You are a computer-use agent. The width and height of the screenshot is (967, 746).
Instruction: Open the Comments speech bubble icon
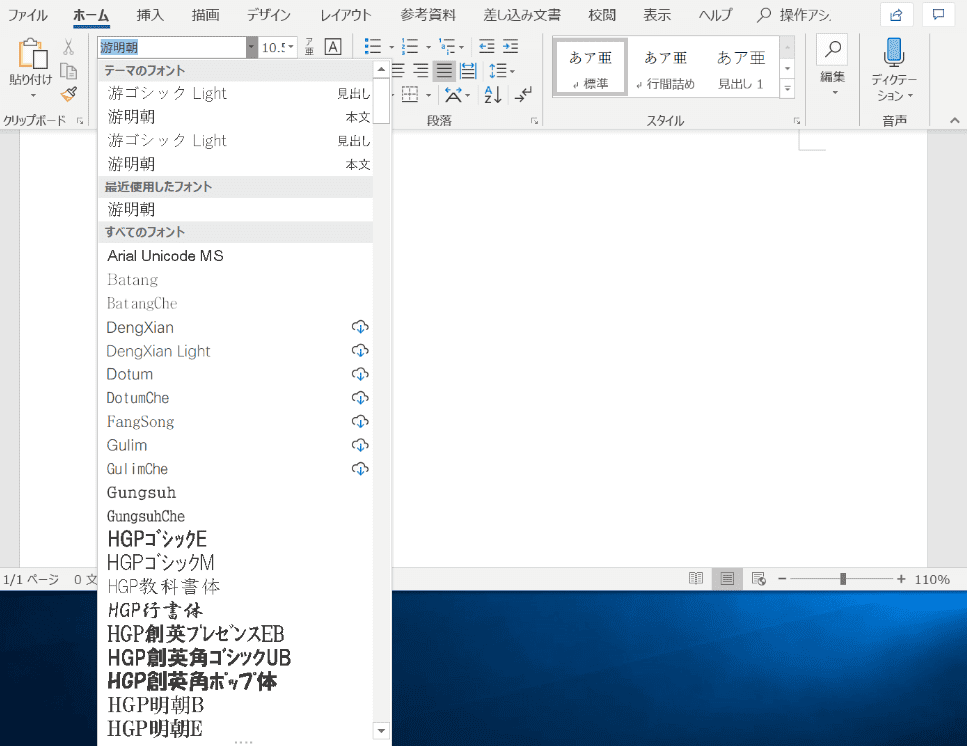point(939,15)
